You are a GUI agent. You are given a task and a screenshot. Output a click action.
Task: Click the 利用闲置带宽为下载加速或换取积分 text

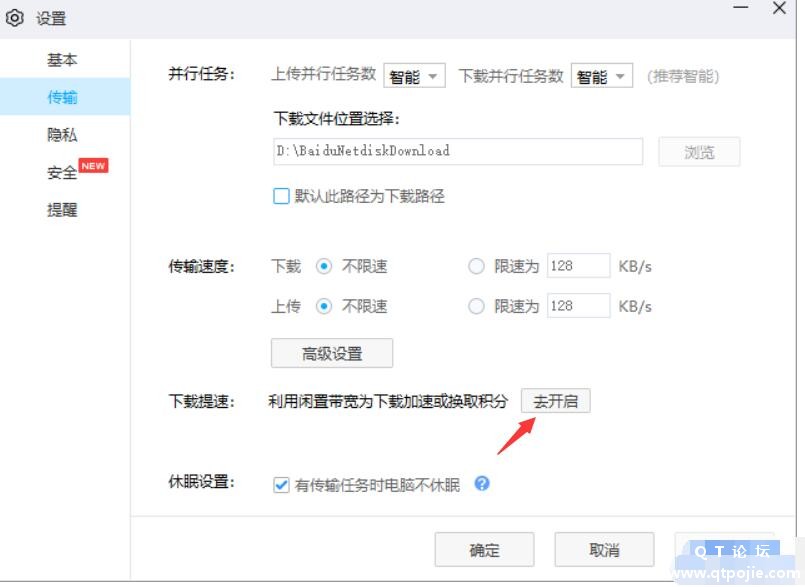[388, 401]
